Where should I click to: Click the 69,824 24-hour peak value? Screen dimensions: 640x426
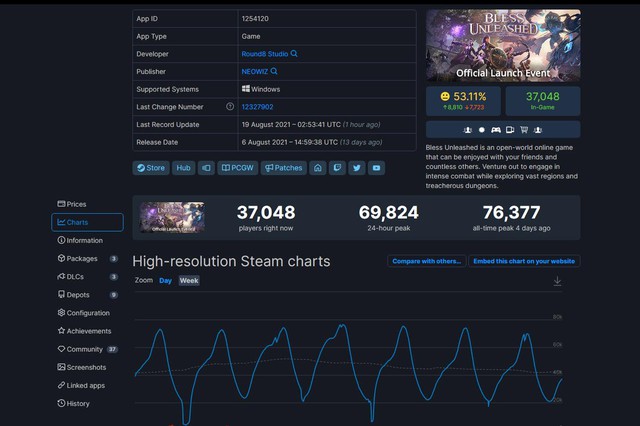click(x=389, y=212)
